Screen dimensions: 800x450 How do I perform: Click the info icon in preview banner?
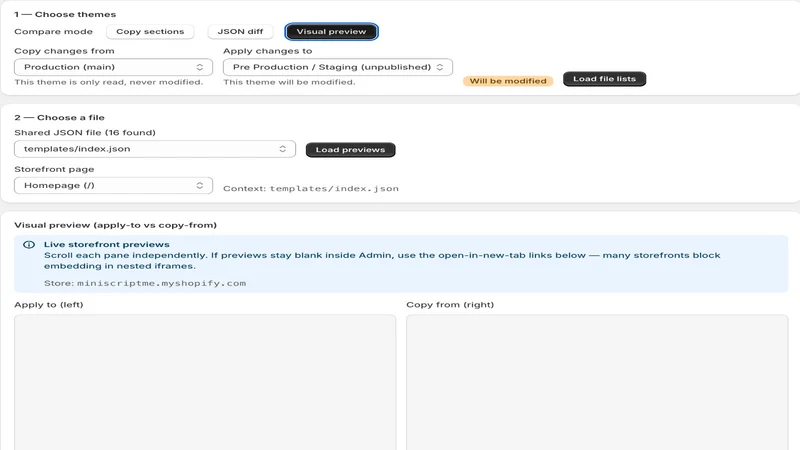tap(29, 245)
